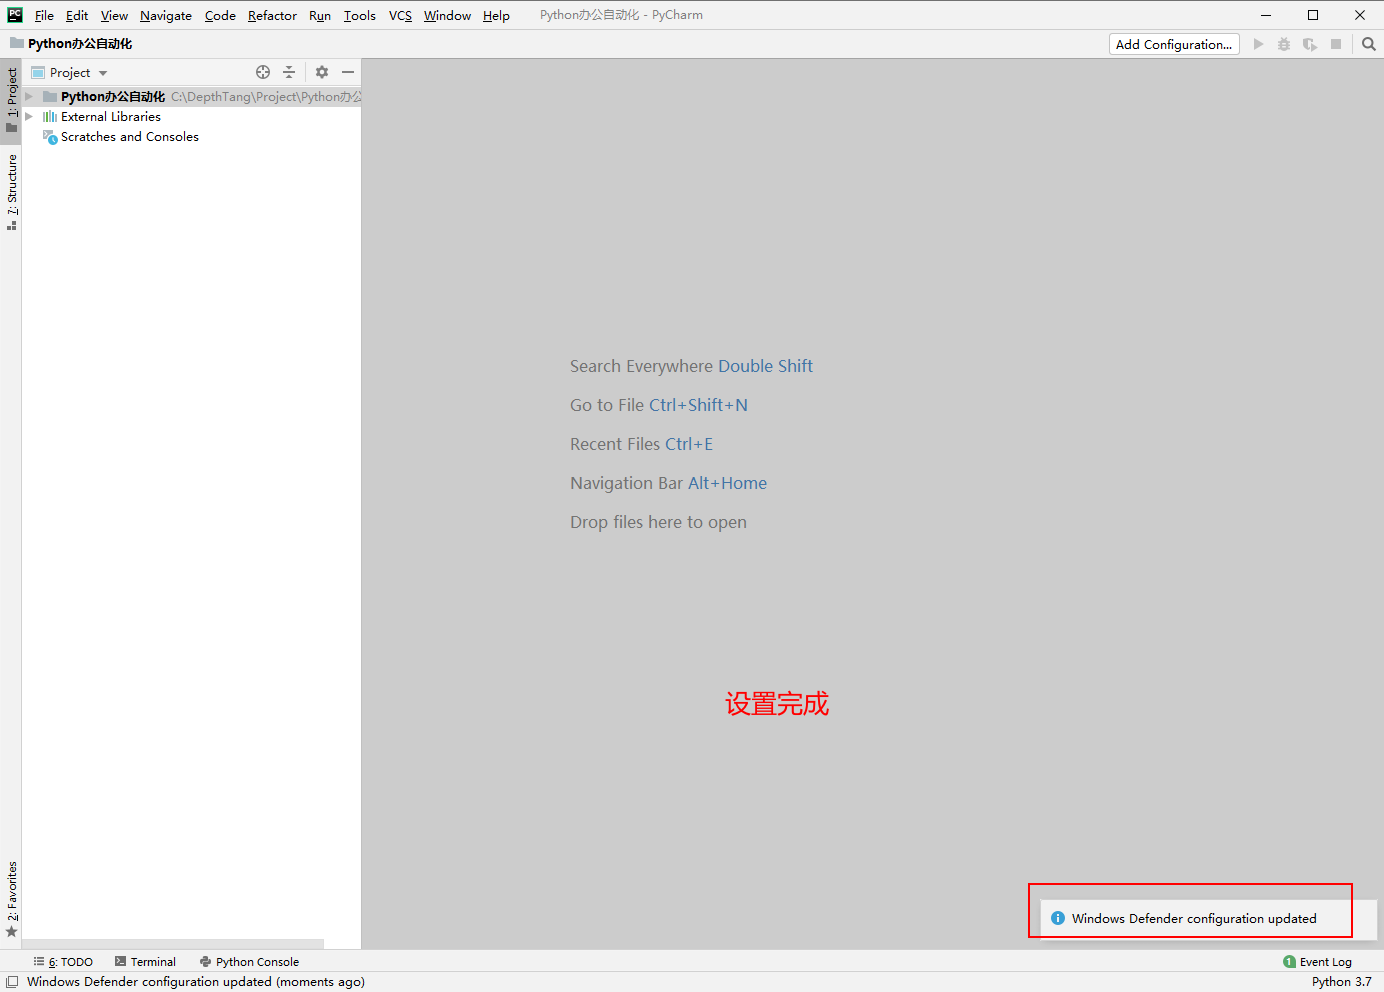Image resolution: width=1384 pixels, height=992 pixels.
Task: Click the Scratches and Consoles icon
Action: (50, 137)
